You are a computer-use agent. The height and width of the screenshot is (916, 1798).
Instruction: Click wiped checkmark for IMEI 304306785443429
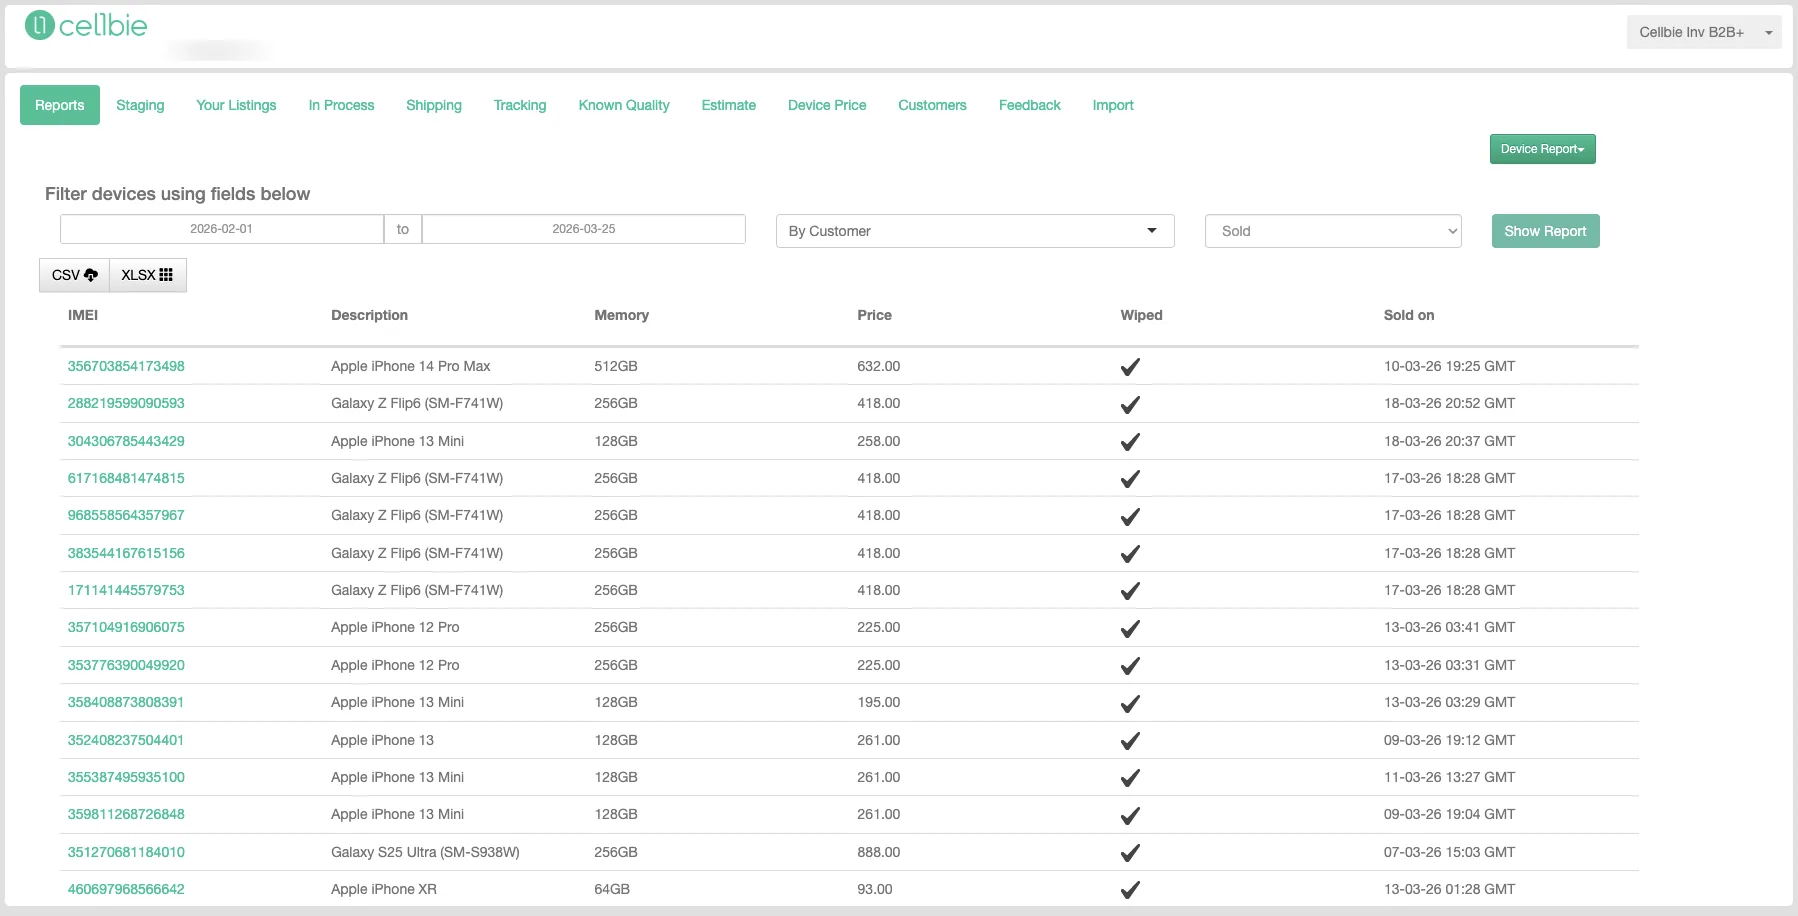pos(1130,442)
